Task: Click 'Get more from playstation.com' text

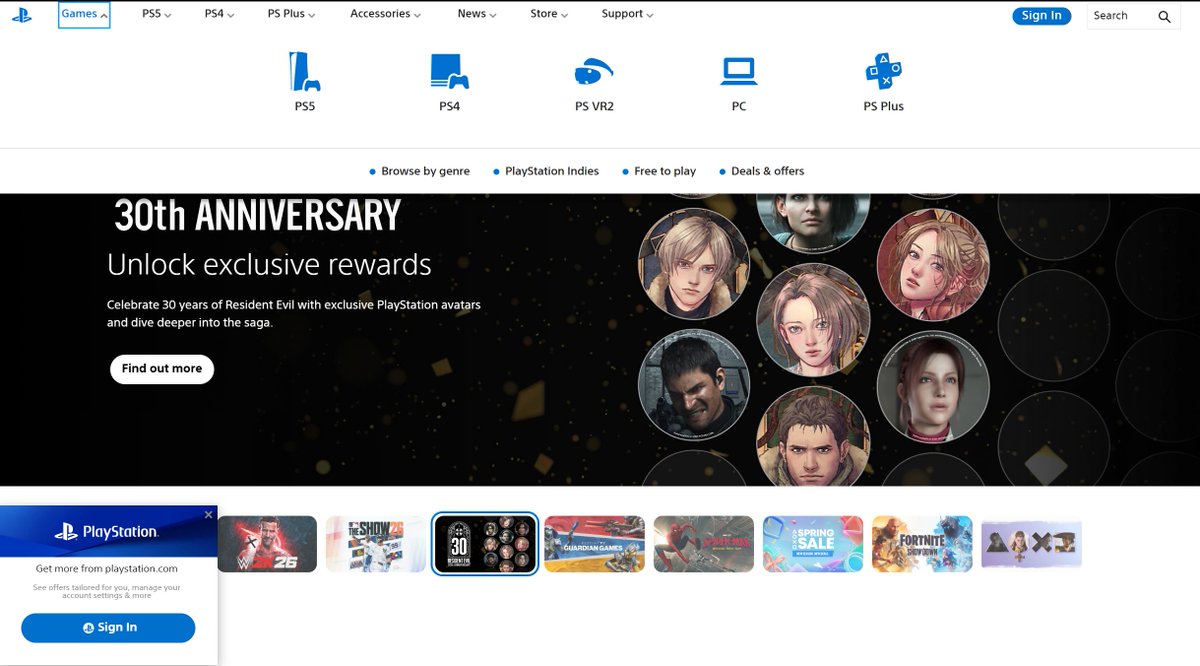Action: [x=107, y=569]
